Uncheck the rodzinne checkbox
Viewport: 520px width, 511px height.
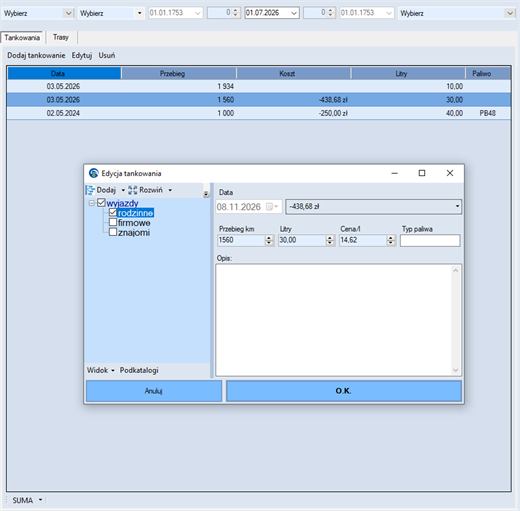113,212
